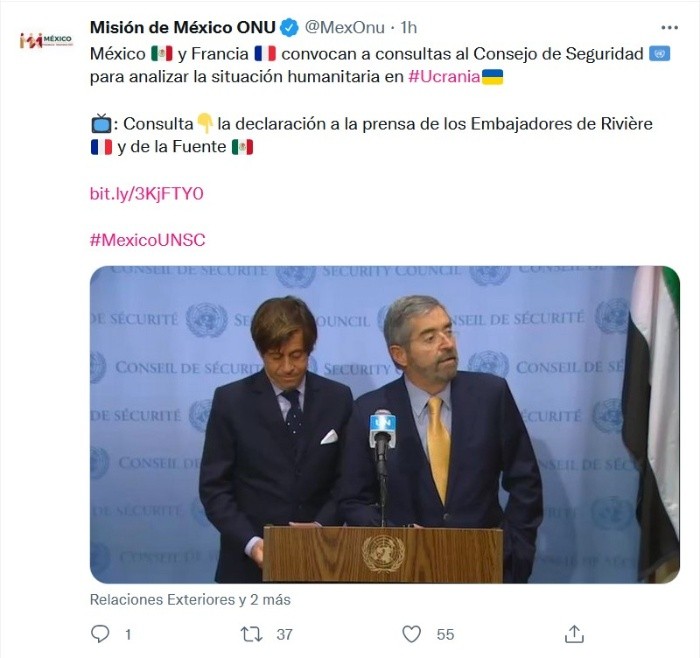Click the Misión de México ONU display name
Screen dimensions: 700x658
(182, 27)
